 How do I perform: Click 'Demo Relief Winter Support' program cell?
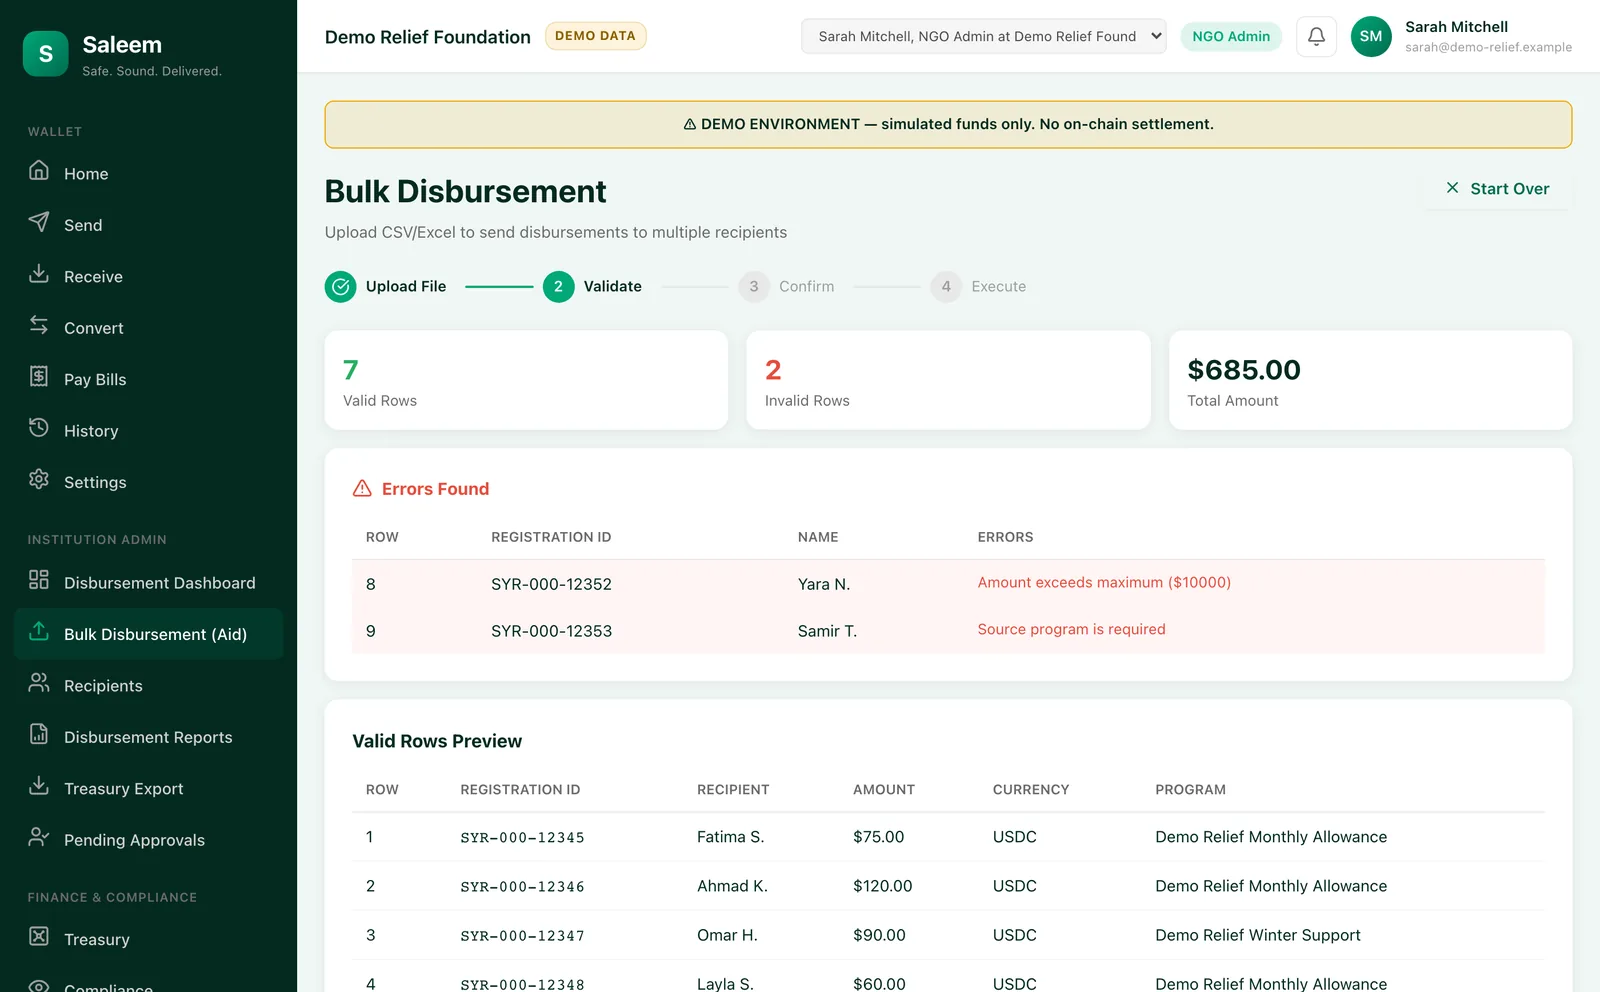click(1258, 935)
